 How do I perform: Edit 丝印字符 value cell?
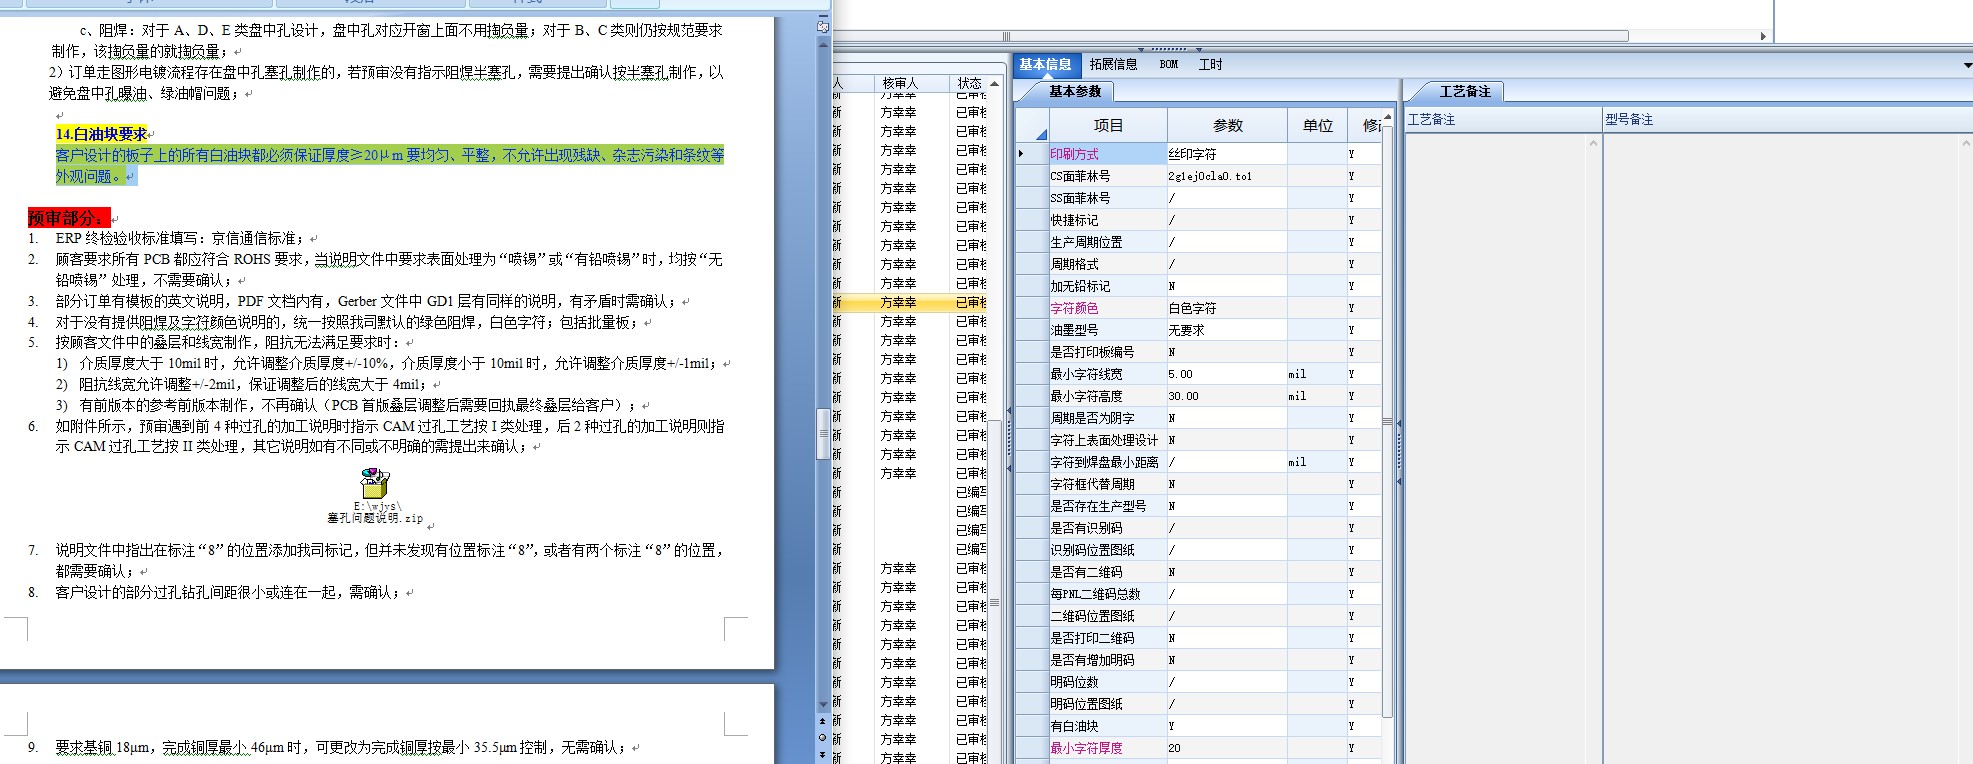click(x=1227, y=154)
